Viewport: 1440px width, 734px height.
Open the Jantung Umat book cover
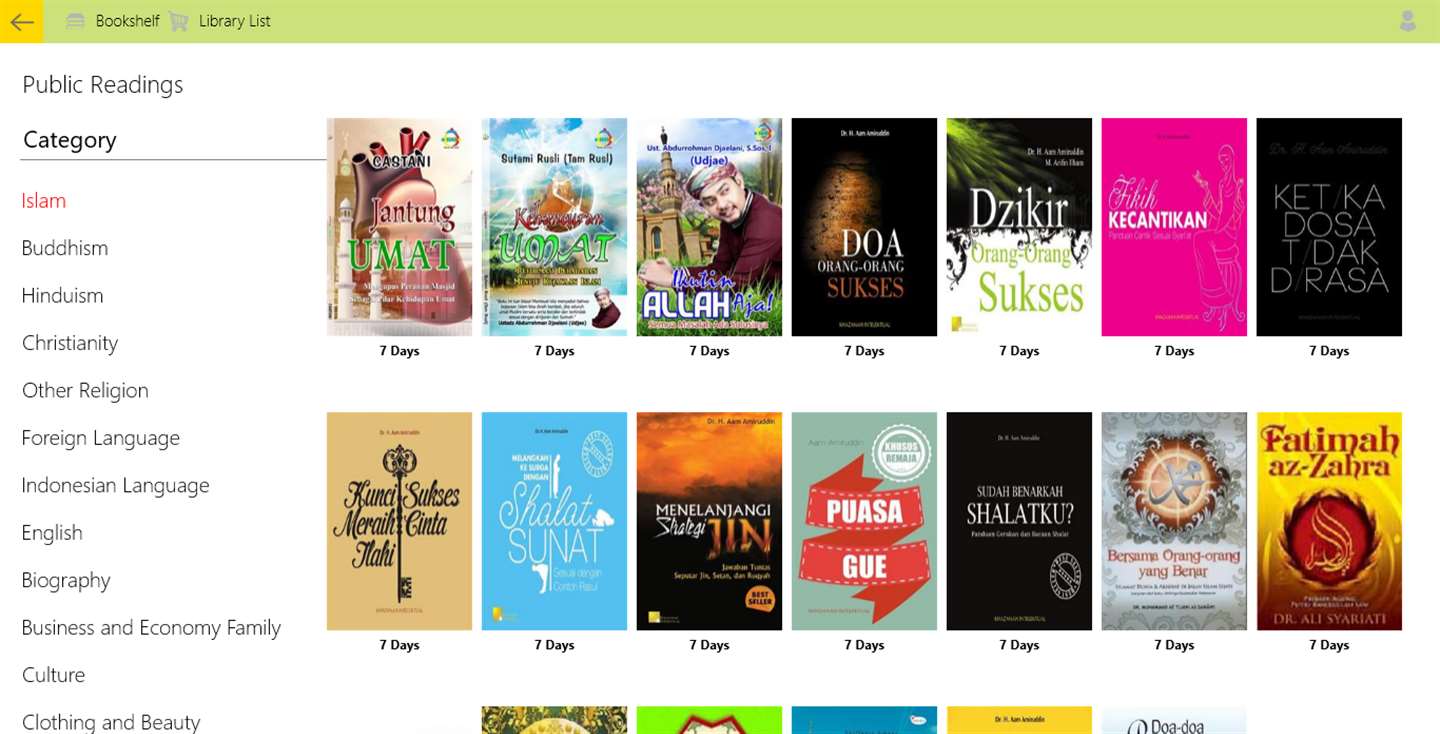(x=399, y=227)
